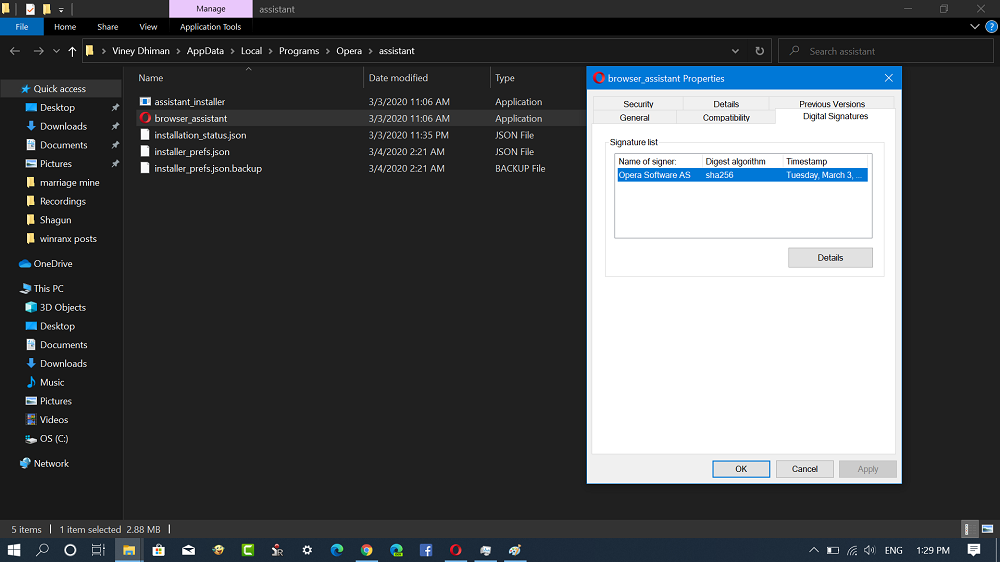Go back with the back arrow
This screenshot has height=562, width=1000.
(15, 51)
